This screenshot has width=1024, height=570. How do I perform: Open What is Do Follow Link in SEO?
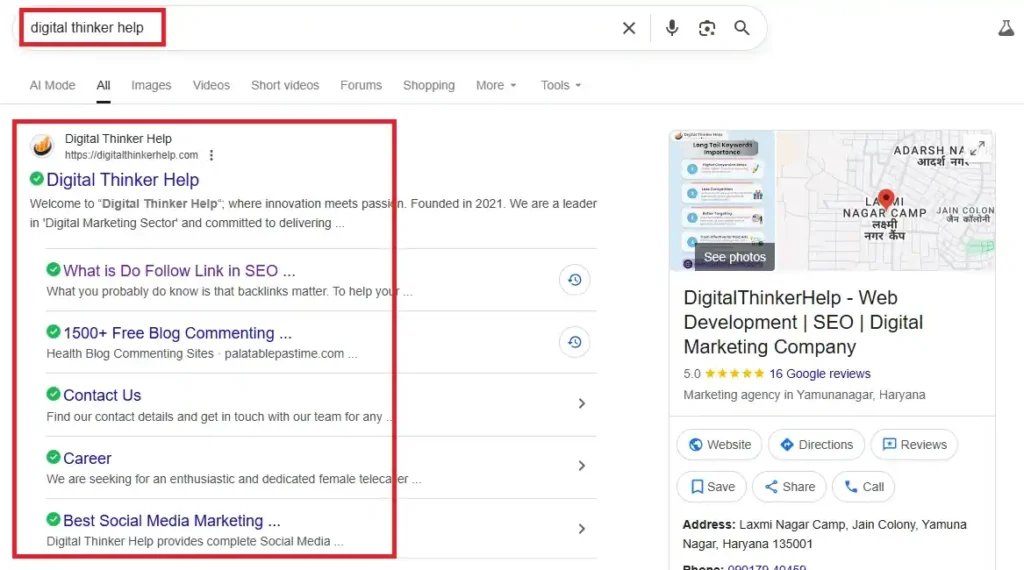[x=179, y=270]
